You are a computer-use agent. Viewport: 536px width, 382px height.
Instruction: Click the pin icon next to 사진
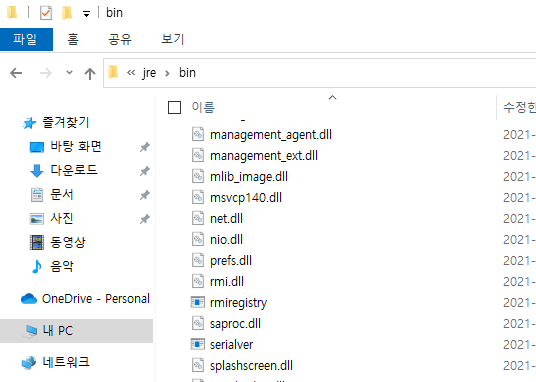point(145,219)
